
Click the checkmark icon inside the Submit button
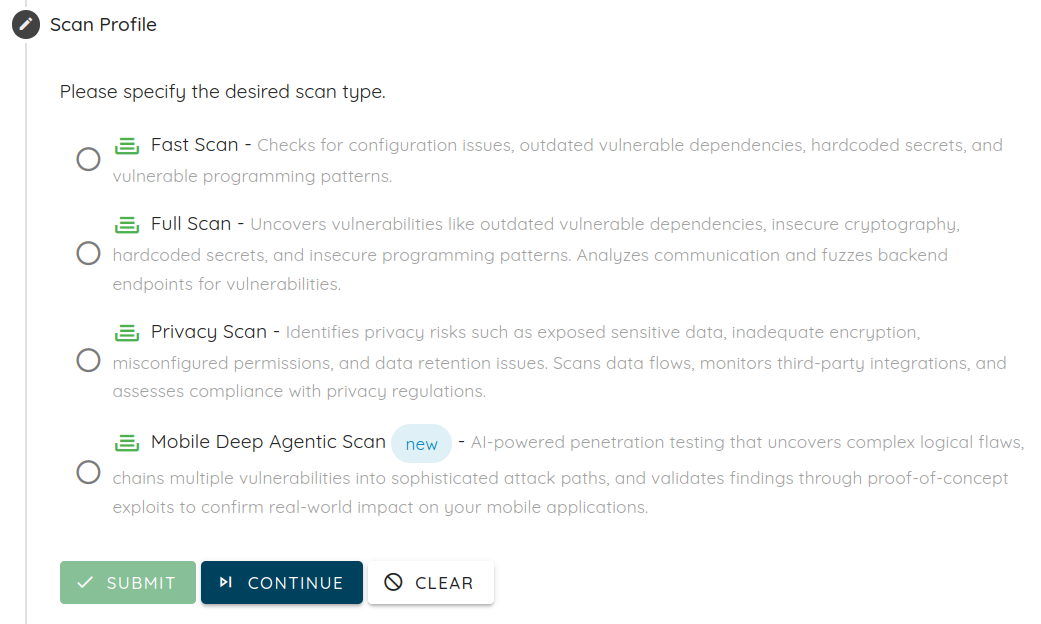[x=84, y=582]
